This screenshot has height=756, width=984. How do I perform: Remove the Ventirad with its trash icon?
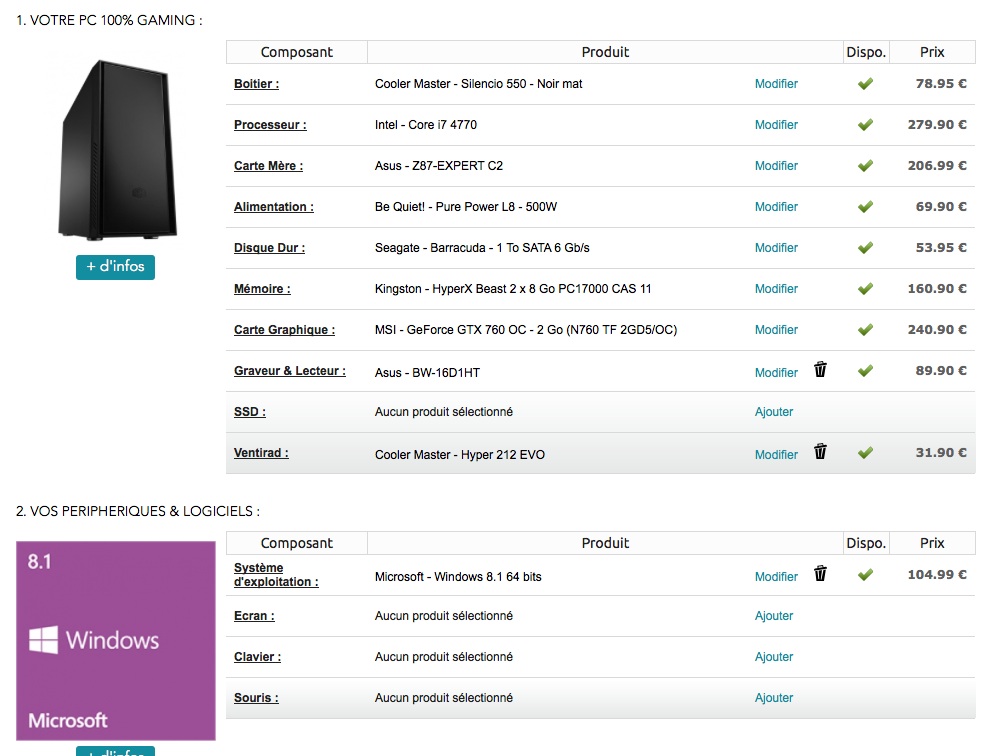click(x=820, y=452)
